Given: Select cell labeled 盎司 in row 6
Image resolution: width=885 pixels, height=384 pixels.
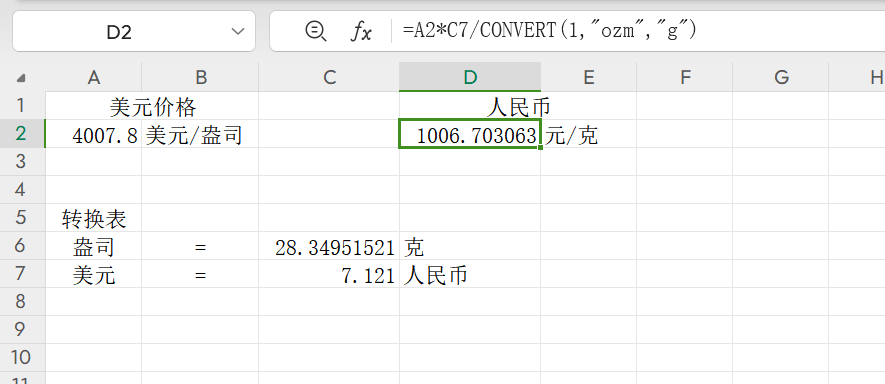Looking at the screenshot, I should pyautogui.click(x=94, y=246).
